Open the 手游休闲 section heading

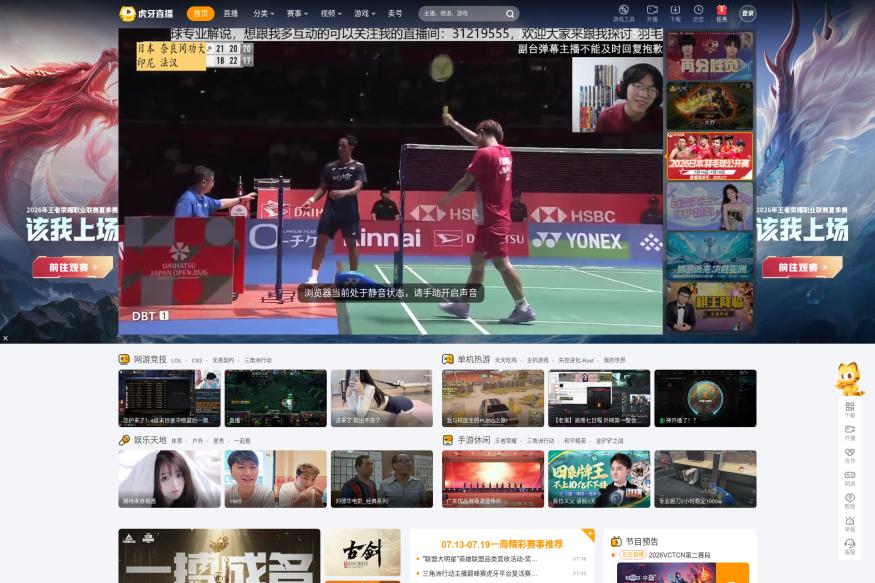point(474,440)
